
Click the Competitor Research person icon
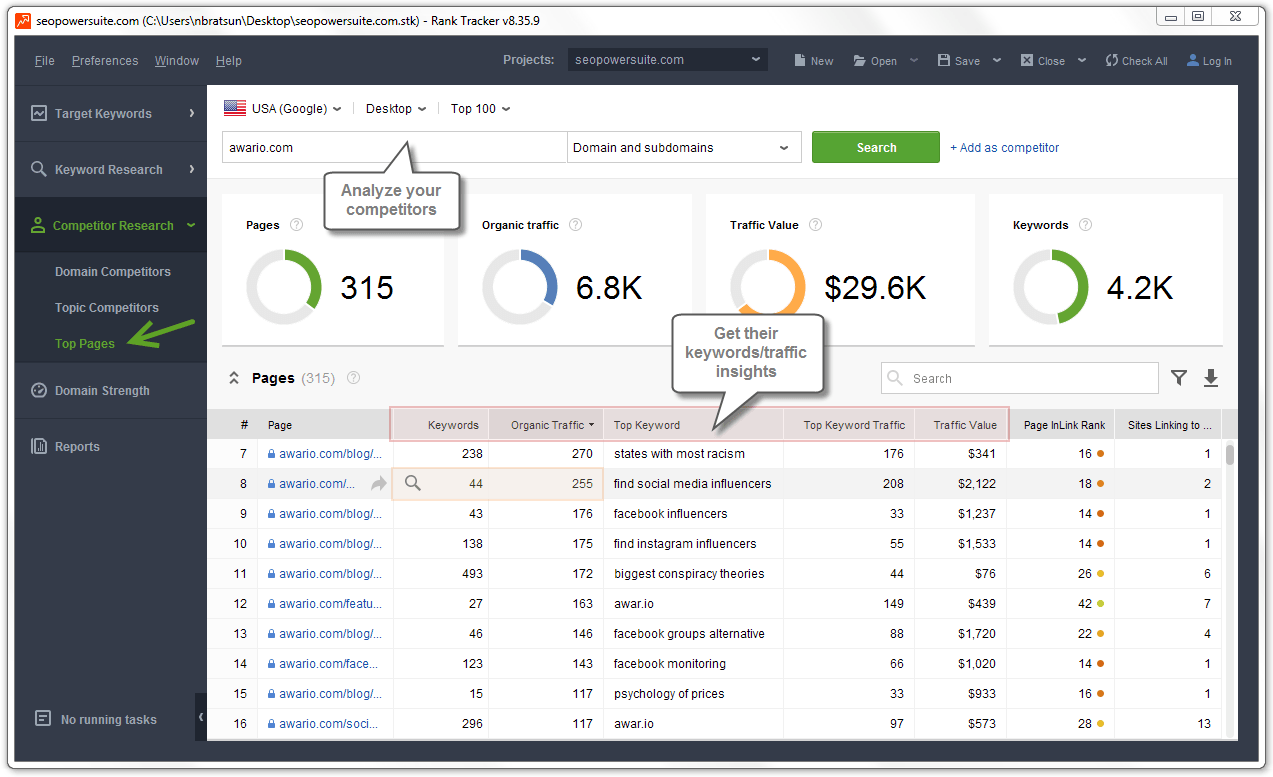tap(38, 225)
